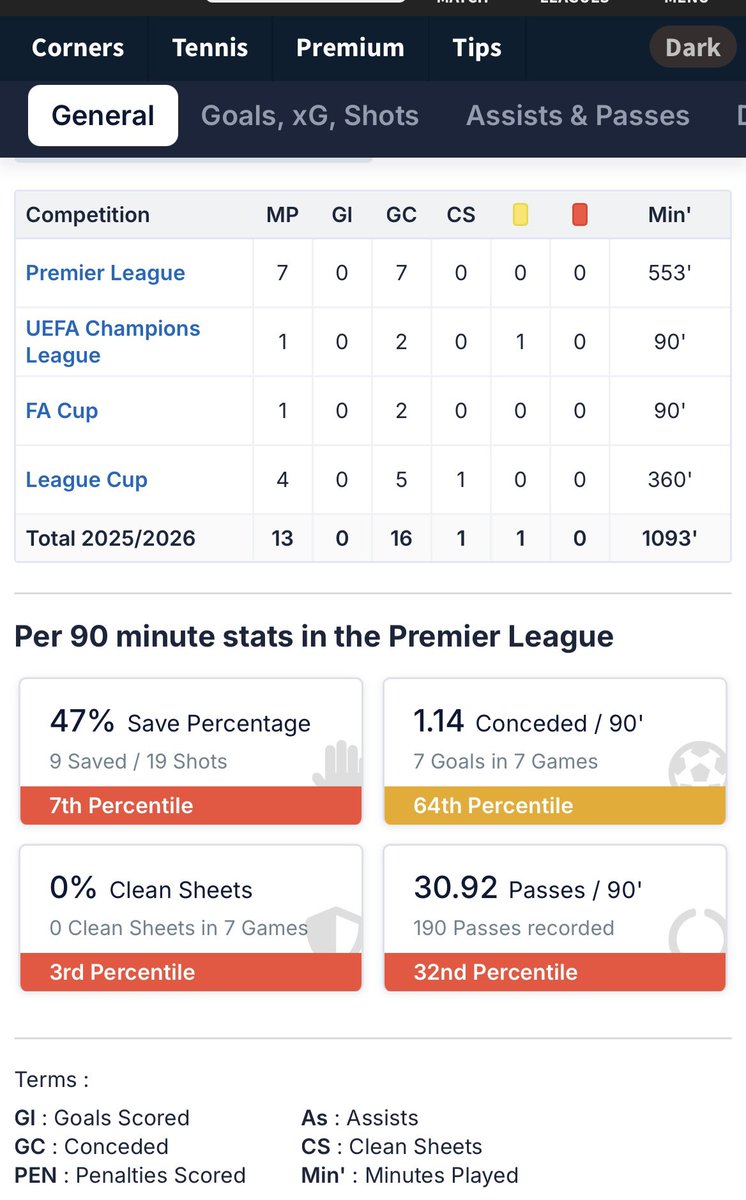Click the red card column icon
The width and height of the screenshot is (746, 1200).
click(580, 214)
